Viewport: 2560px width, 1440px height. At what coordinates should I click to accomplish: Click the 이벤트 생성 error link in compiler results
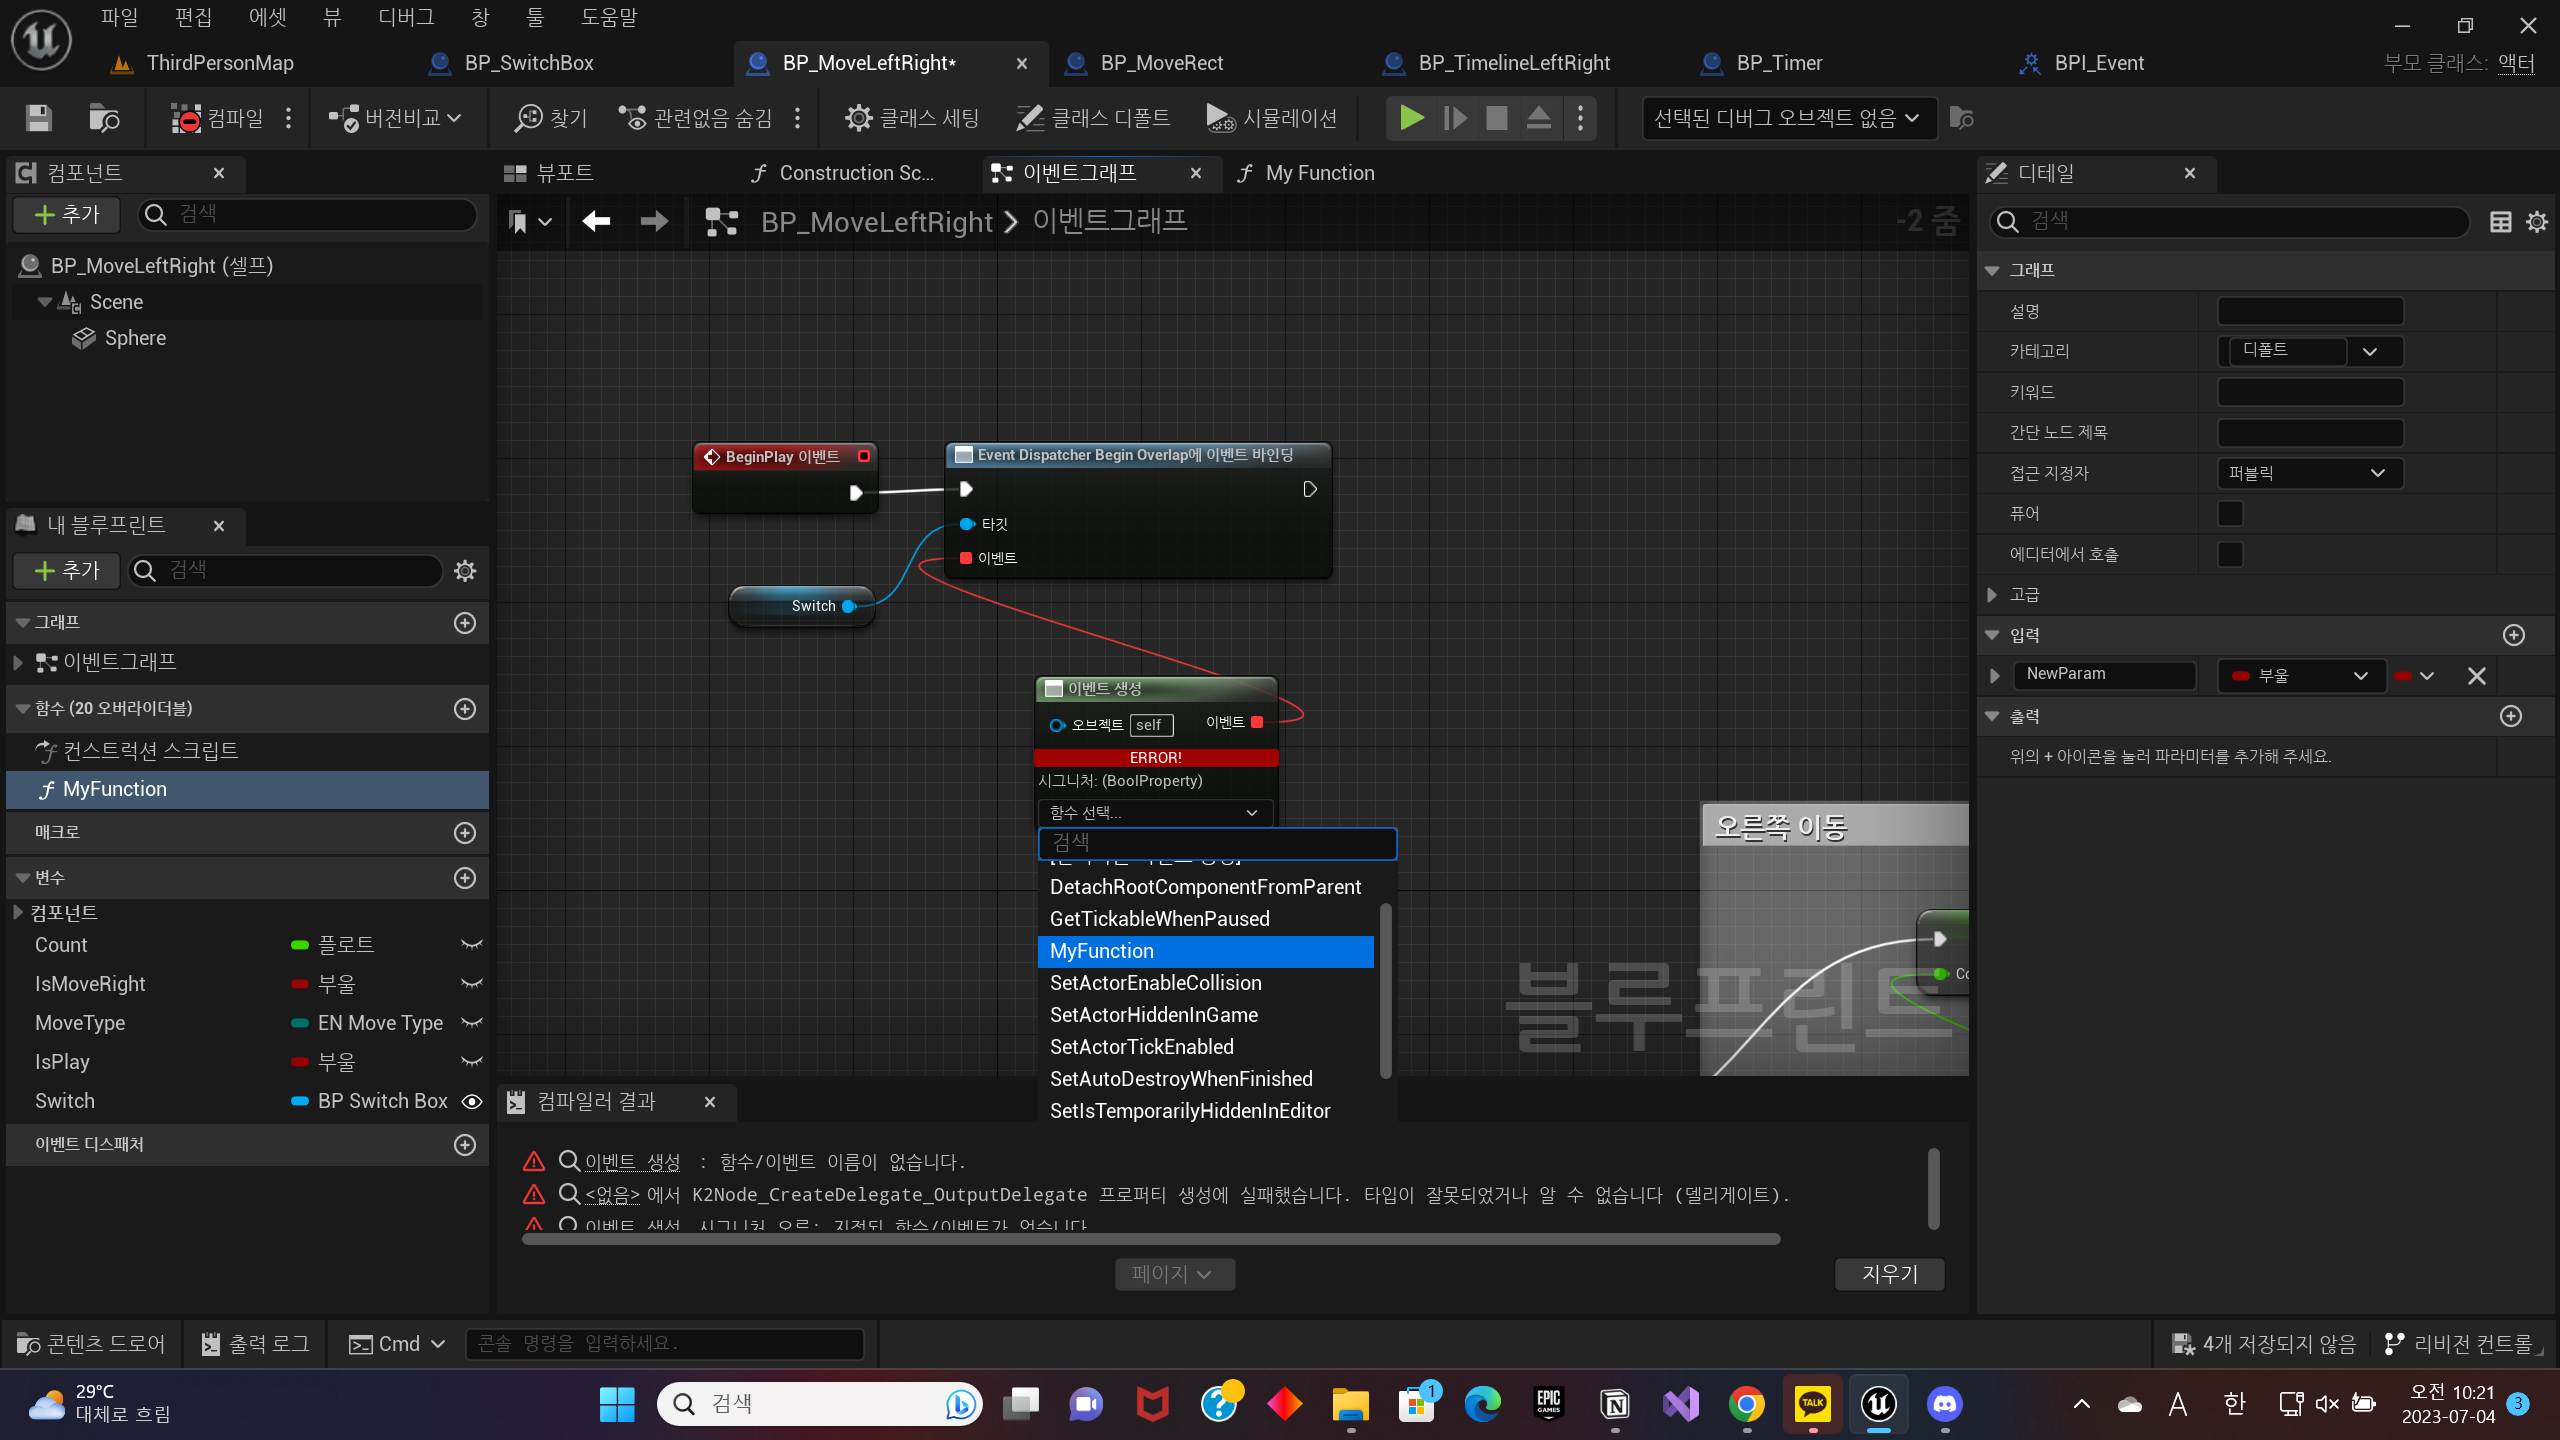(632, 1162)
